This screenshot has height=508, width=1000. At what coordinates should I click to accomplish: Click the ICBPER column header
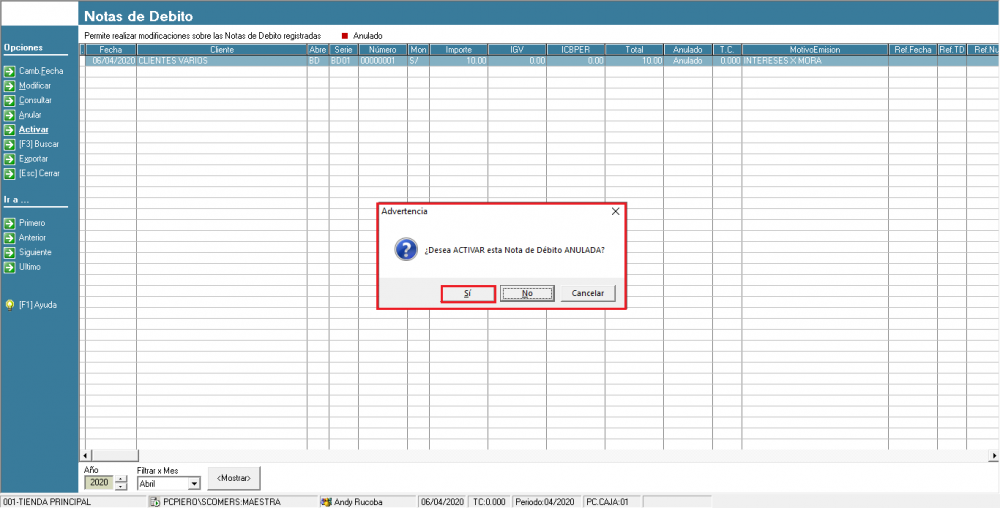click(575, 50)
